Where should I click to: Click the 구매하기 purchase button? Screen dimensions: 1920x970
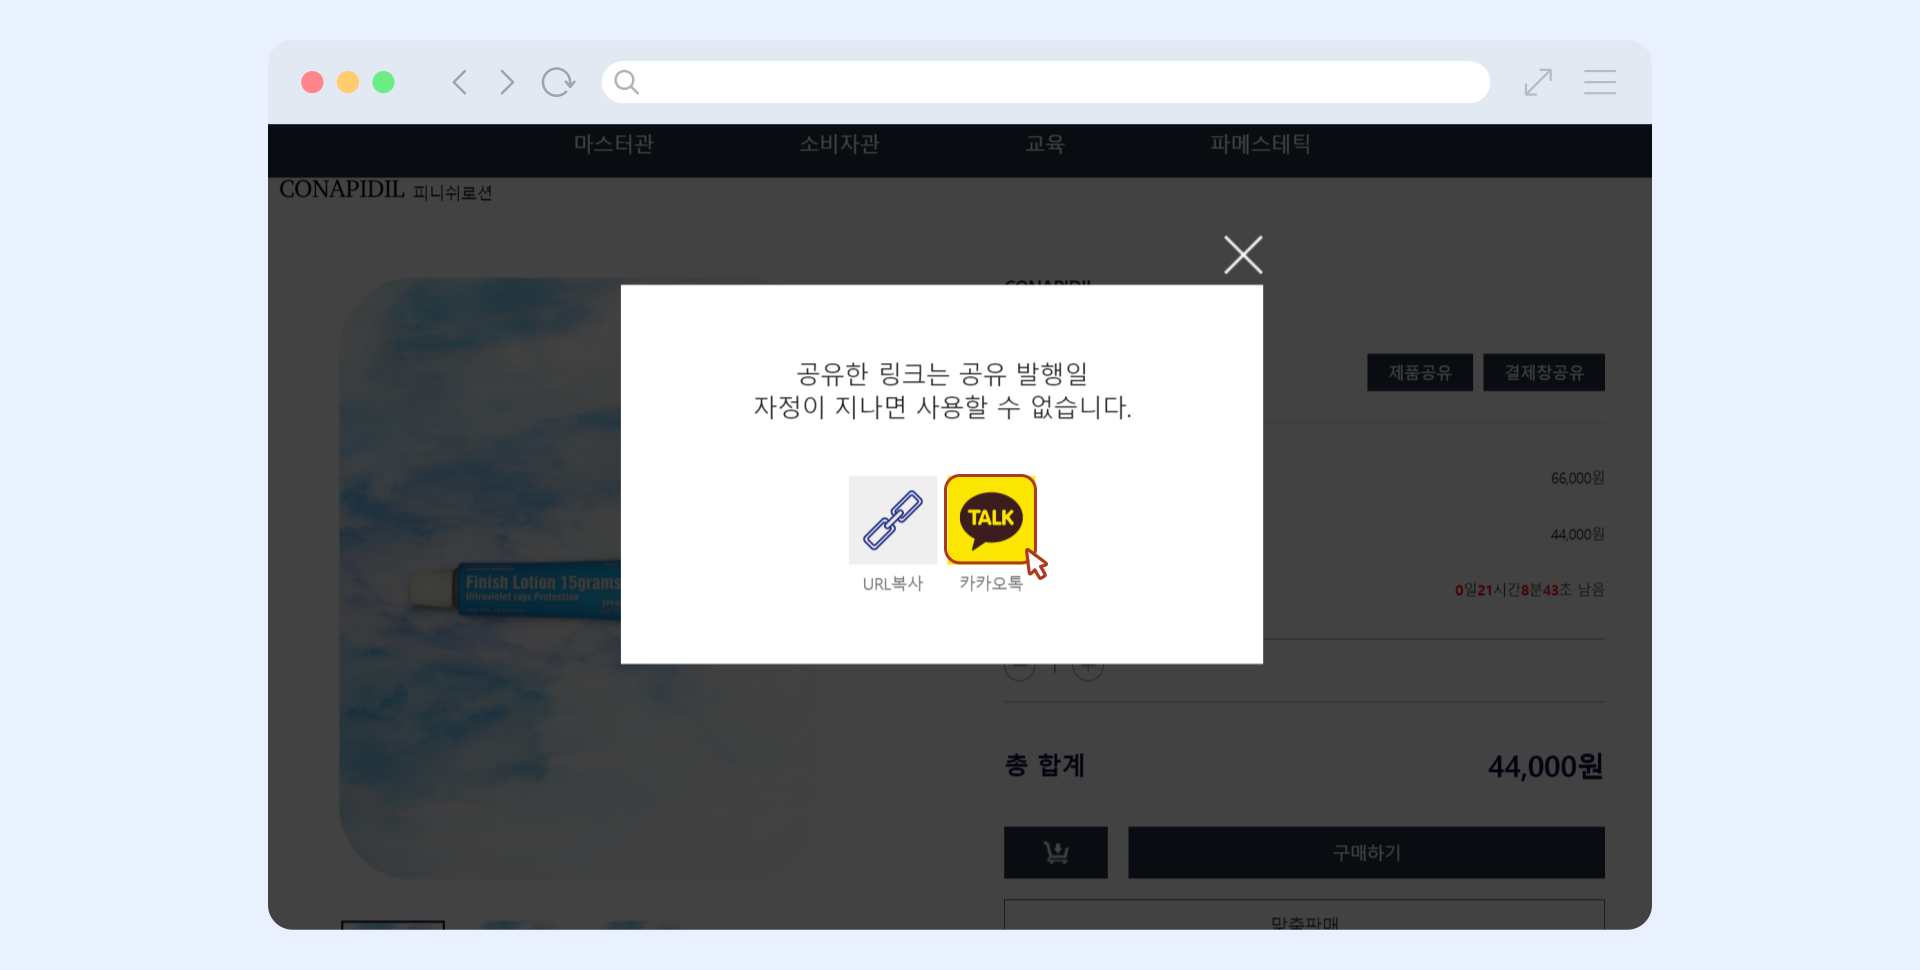pyautogui.click(x=1366, y=852)
